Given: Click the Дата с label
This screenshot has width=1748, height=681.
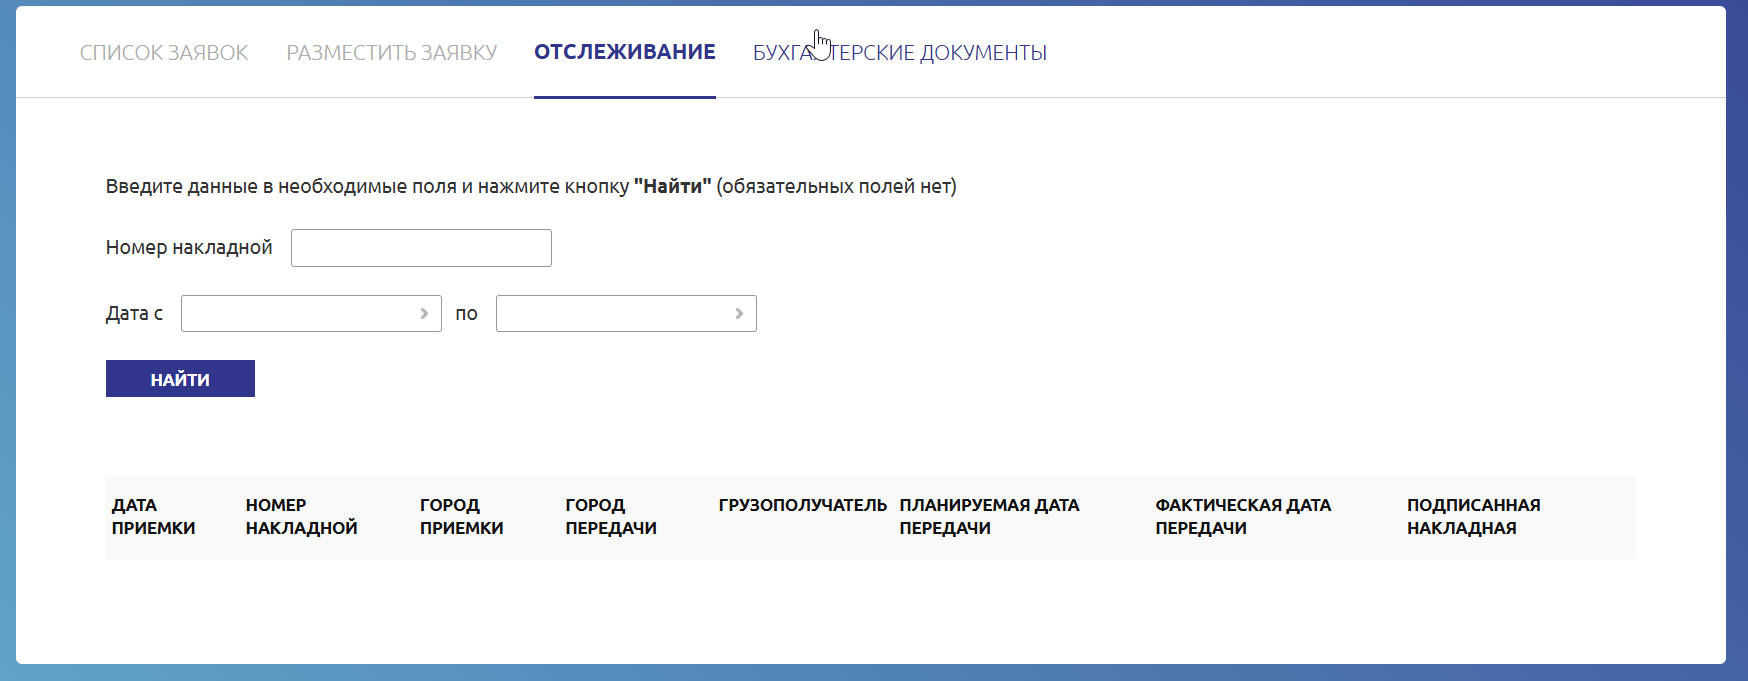Looking at the screenshot, I should [134, 313].
